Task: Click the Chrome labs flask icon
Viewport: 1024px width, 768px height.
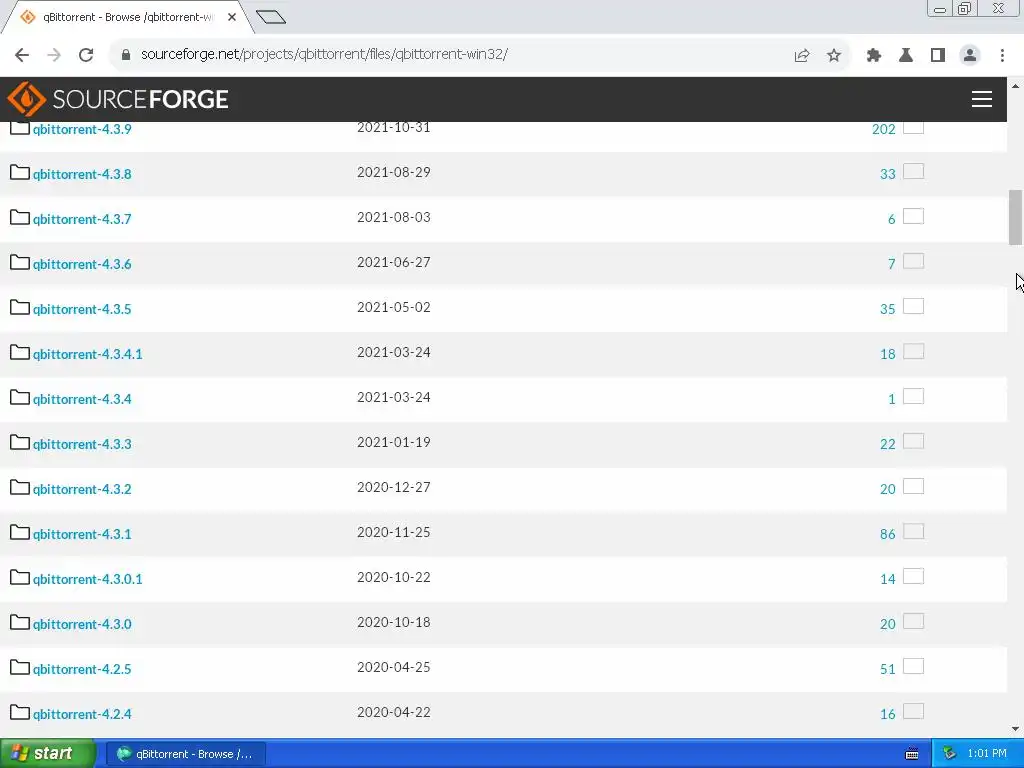Action: coord(906,55)
